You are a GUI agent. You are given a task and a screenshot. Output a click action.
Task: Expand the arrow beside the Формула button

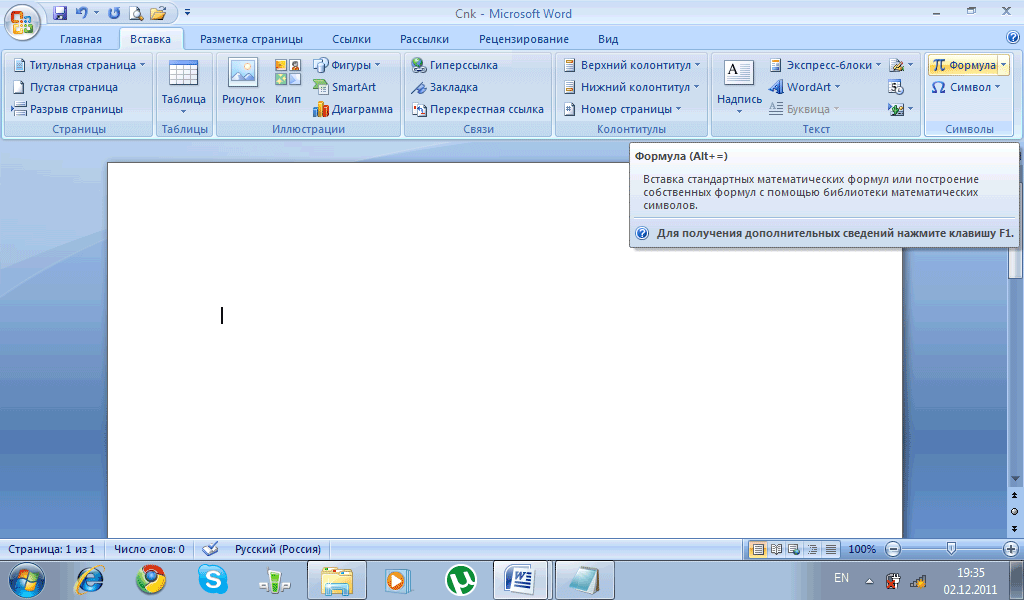pyautogui.click(x=1004, y=65)
